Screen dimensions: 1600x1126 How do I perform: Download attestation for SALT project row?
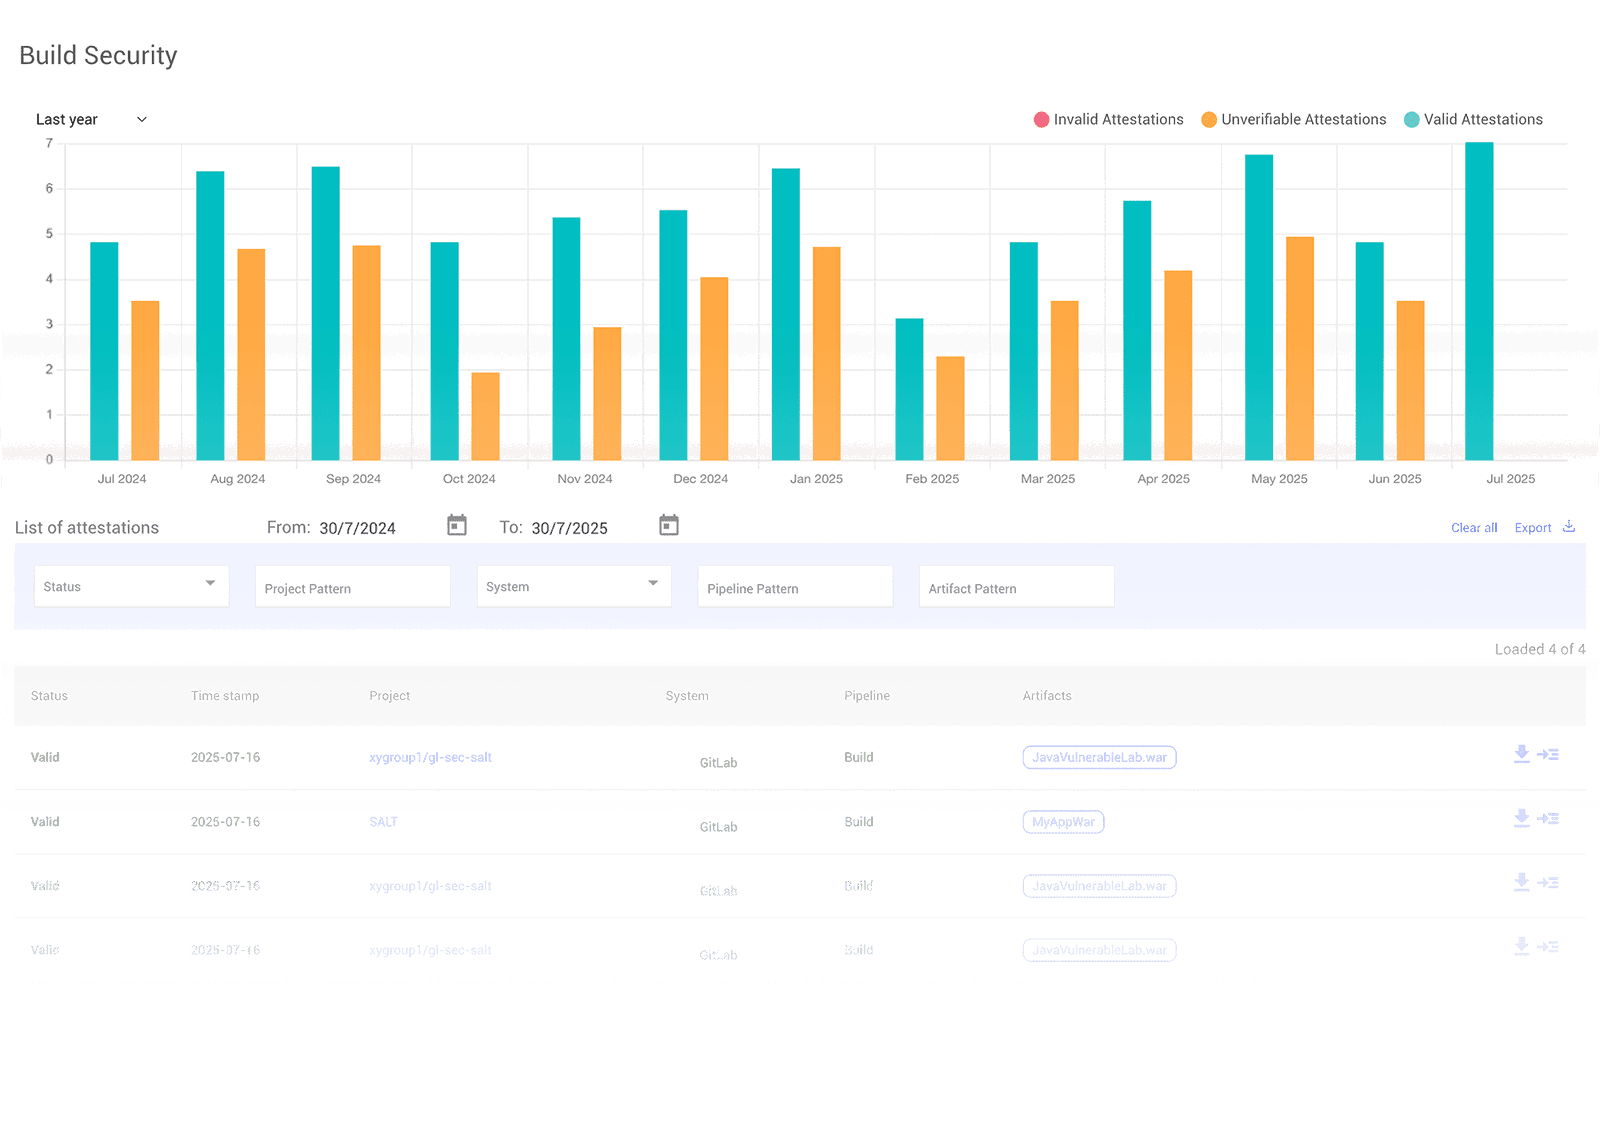(x=1521, y=819)
